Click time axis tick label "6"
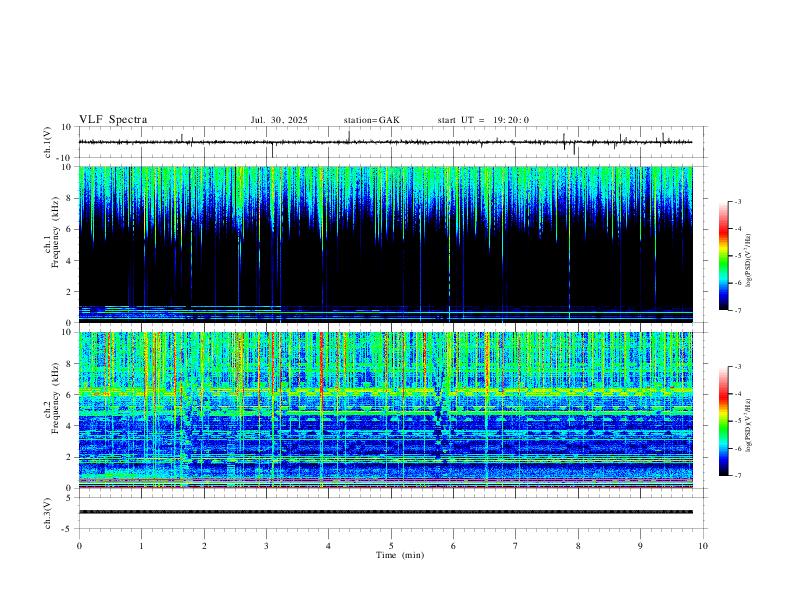 click(454, 546)
